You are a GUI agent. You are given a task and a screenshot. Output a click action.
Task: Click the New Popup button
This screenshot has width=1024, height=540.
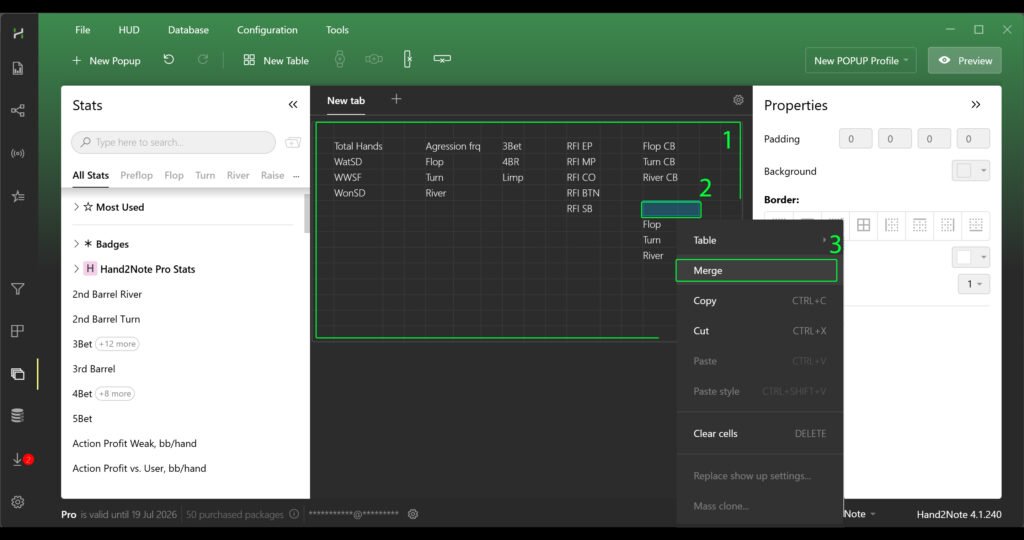pos(105,61)
